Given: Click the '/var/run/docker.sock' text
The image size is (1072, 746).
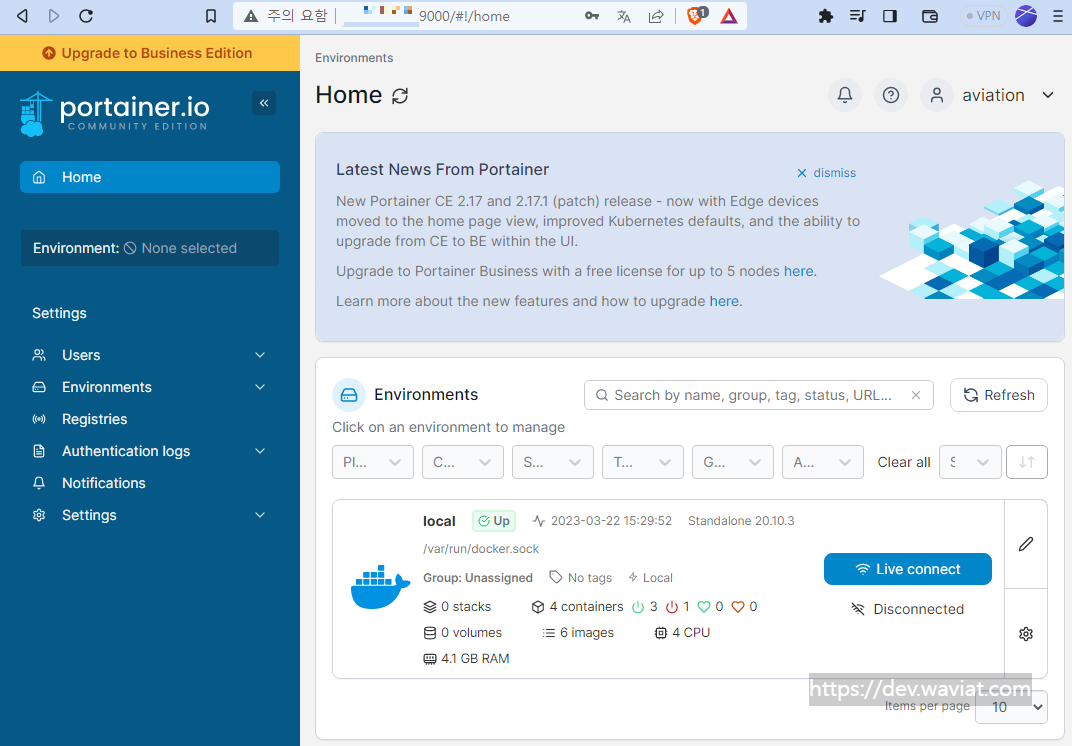Looking at the screenshot, I should click(x=481, y=548).
